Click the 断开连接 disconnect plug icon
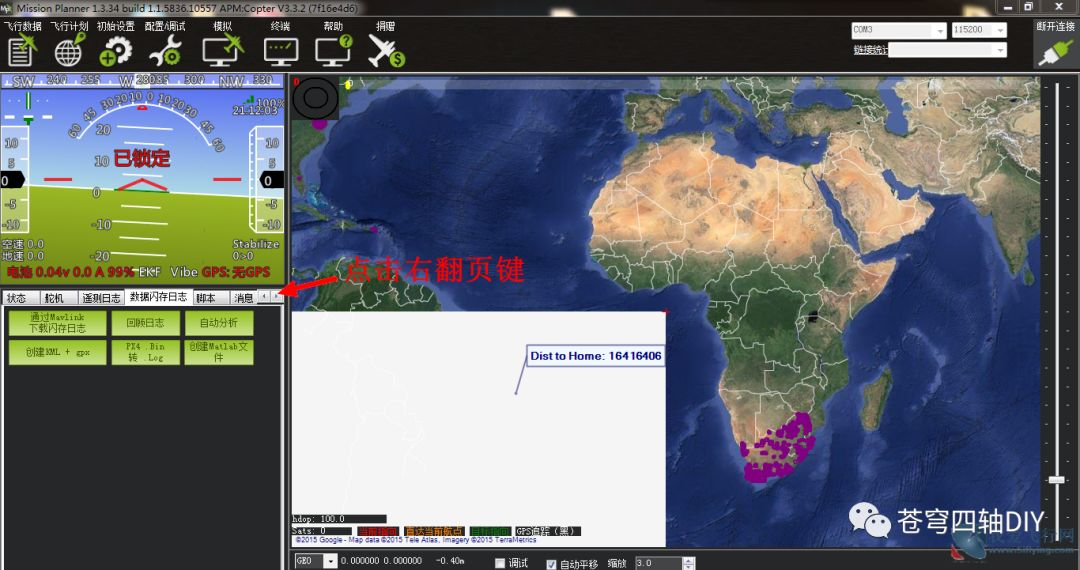Viewport: 1080px width, 570px height. 1056,52
